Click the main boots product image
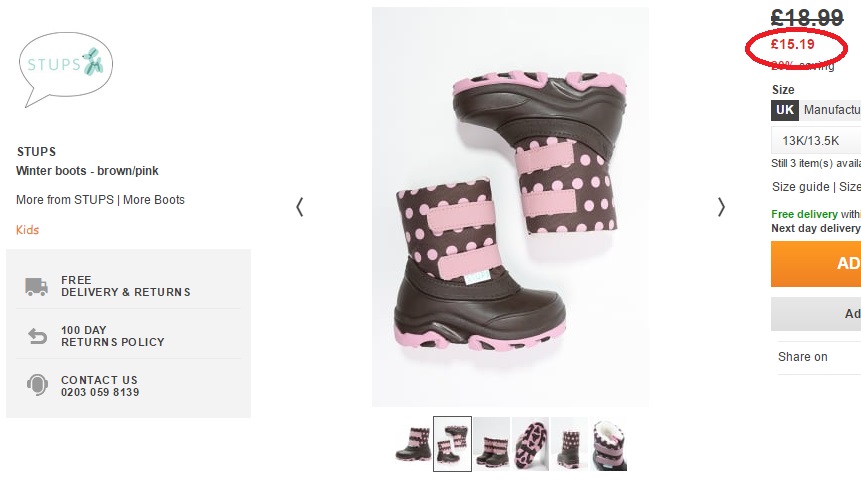 point(510,207)
